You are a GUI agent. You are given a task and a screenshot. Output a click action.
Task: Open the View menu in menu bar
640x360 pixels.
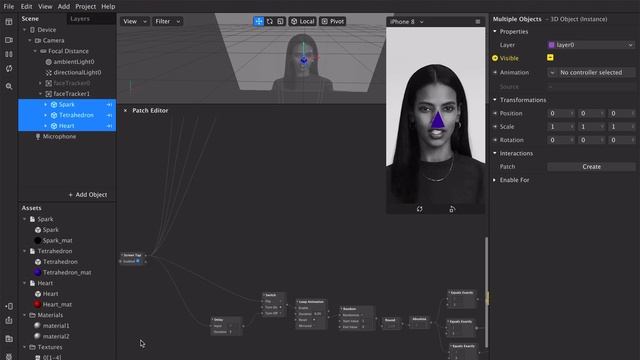coord(45,7)
